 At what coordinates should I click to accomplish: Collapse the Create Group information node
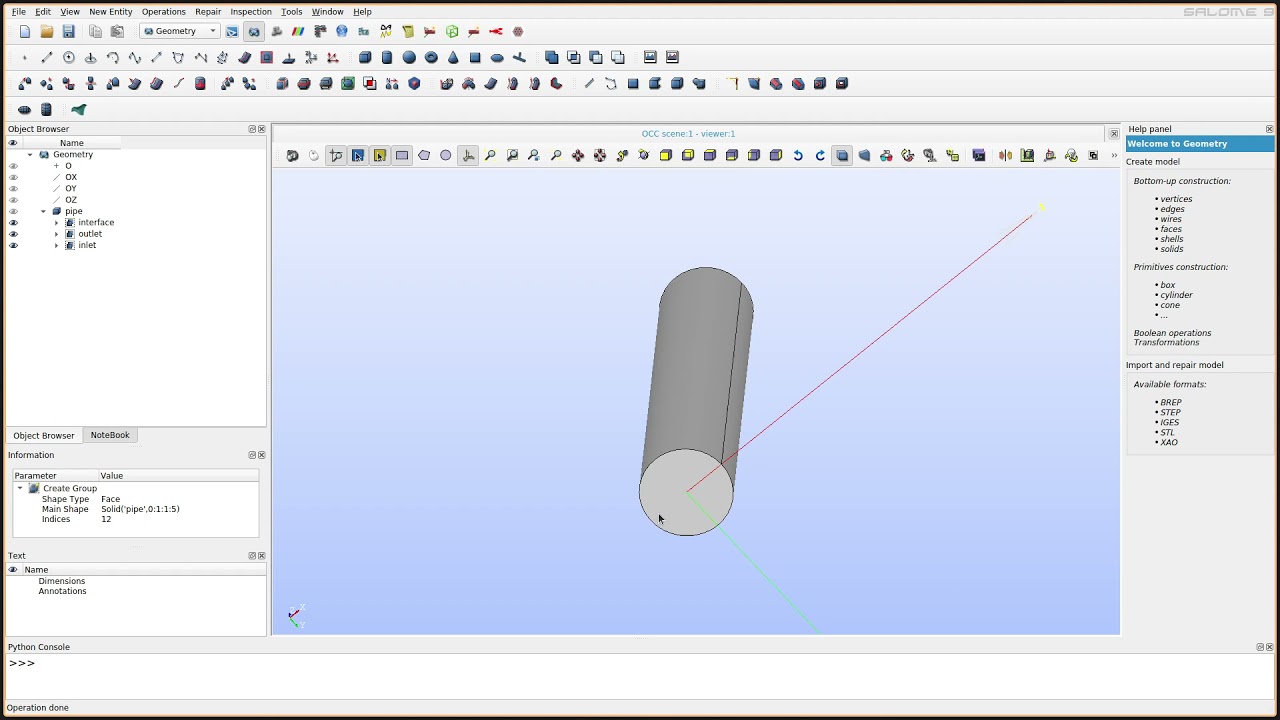point(19,488)
